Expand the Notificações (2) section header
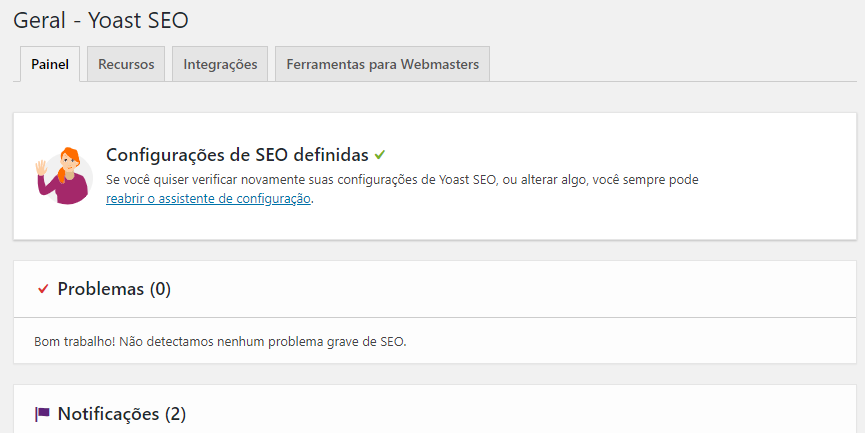 point(435,409)
